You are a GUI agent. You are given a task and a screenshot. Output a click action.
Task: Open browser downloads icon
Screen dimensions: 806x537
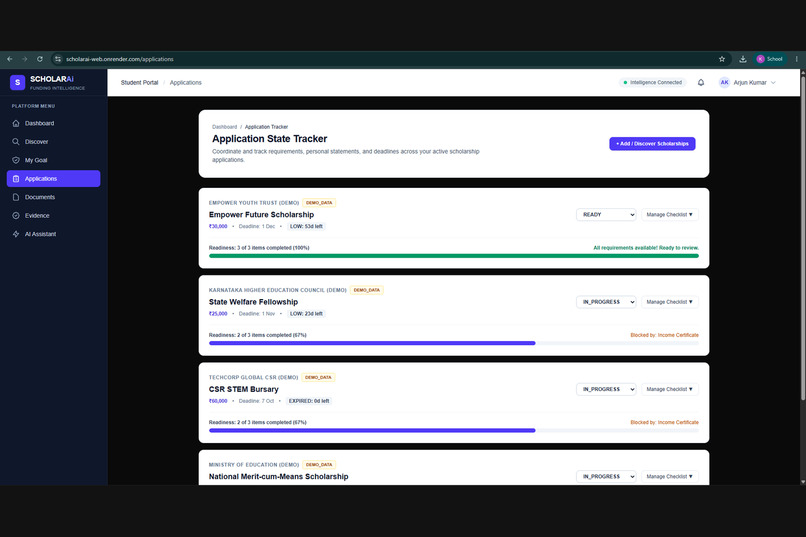(x=743, y=60)
